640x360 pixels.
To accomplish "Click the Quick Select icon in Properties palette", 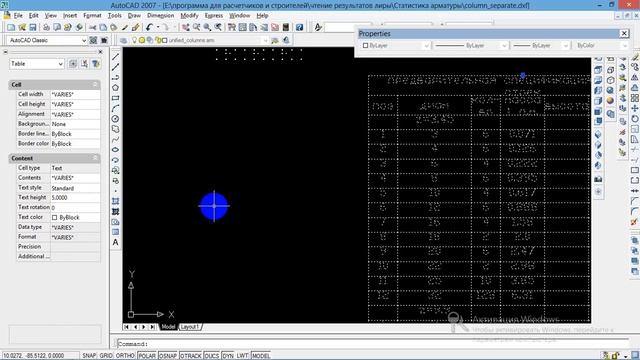I will (96, 64).
